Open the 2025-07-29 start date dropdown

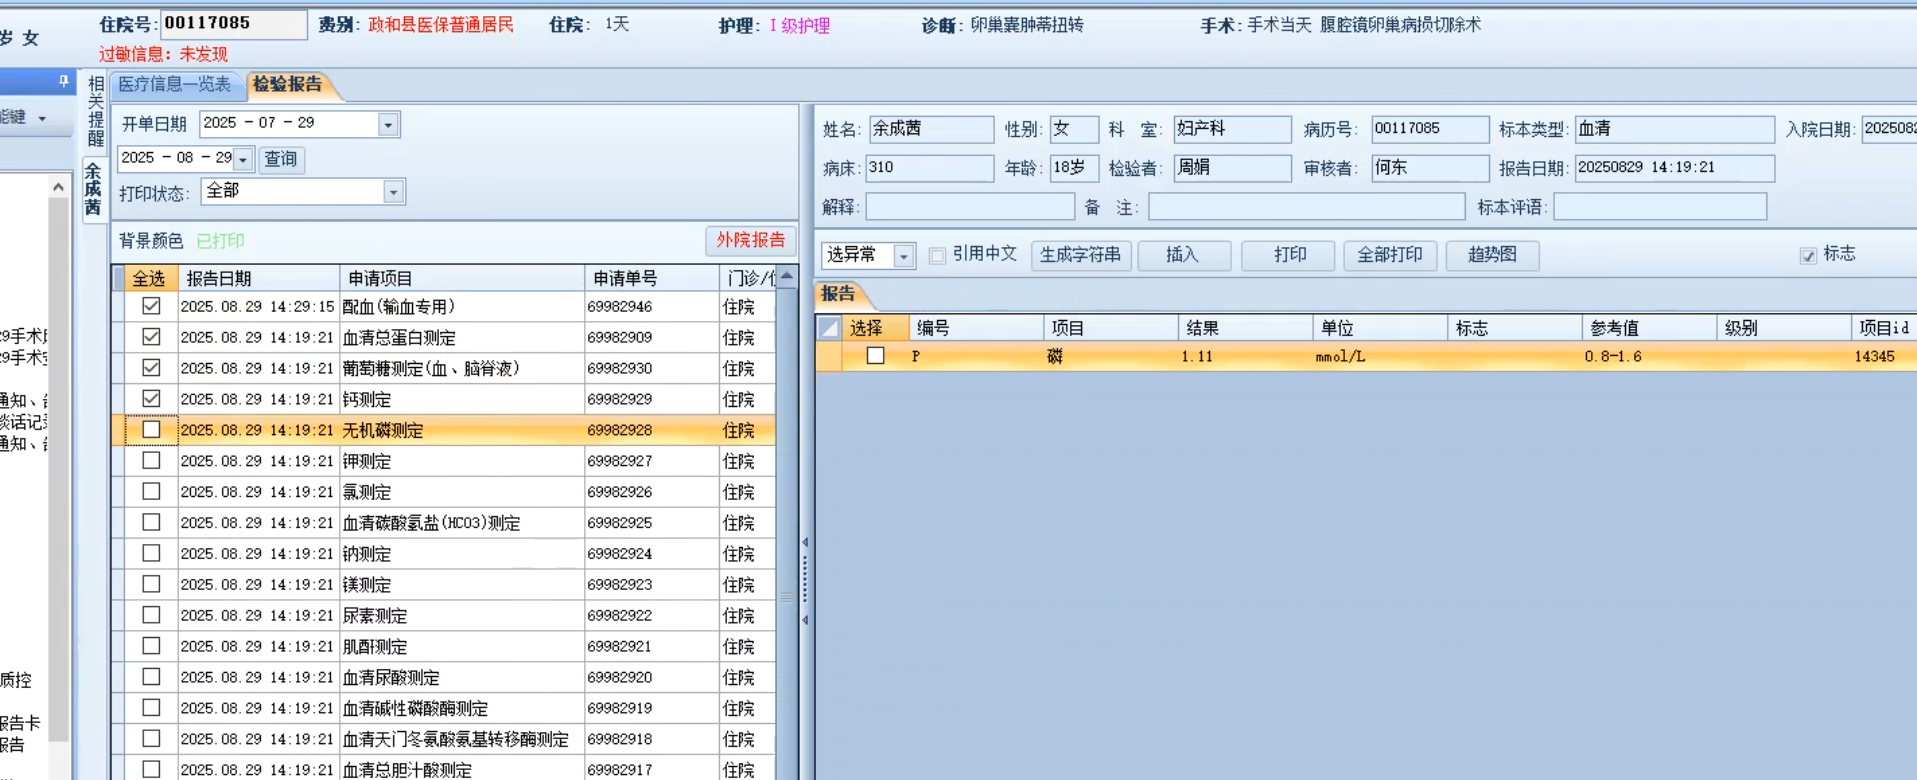[388, 124]
